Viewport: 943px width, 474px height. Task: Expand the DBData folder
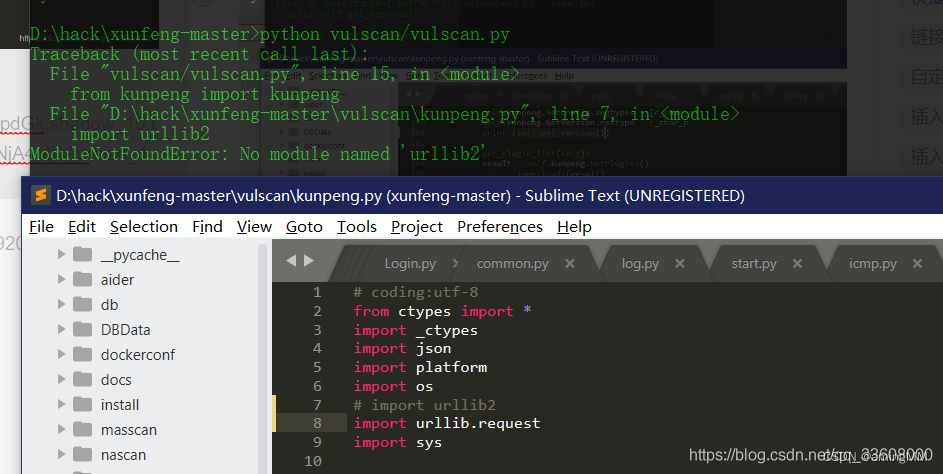coord(61,329)
